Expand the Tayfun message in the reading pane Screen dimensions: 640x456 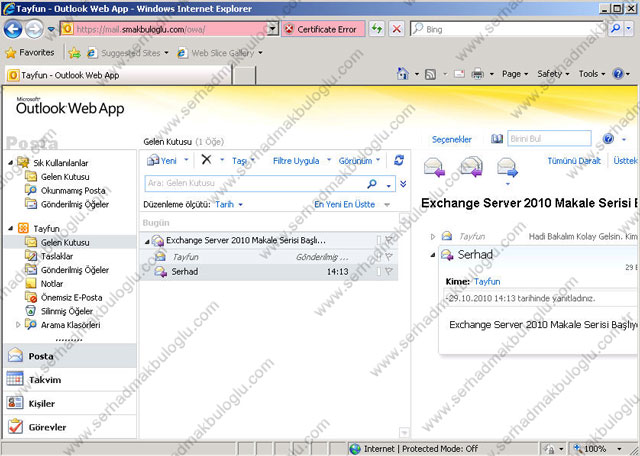pos(433,236)
